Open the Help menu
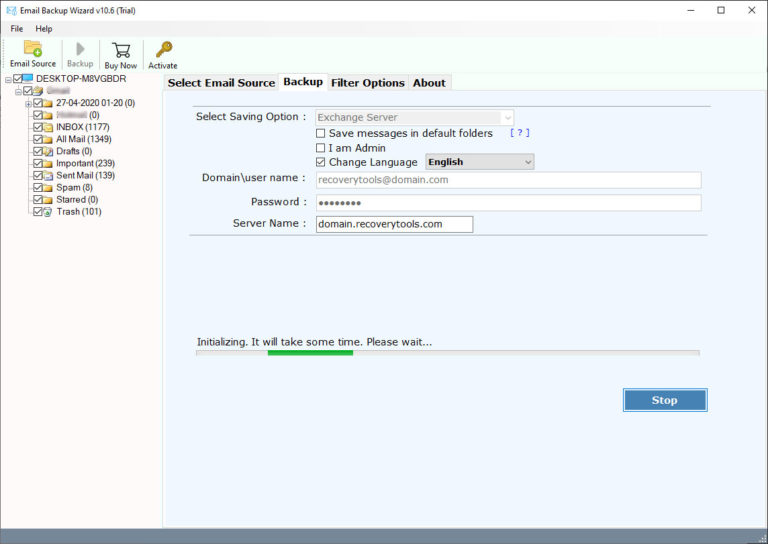The height and width of the screenshot is (544, 768). pyautogui.click(x=44, y=29)
